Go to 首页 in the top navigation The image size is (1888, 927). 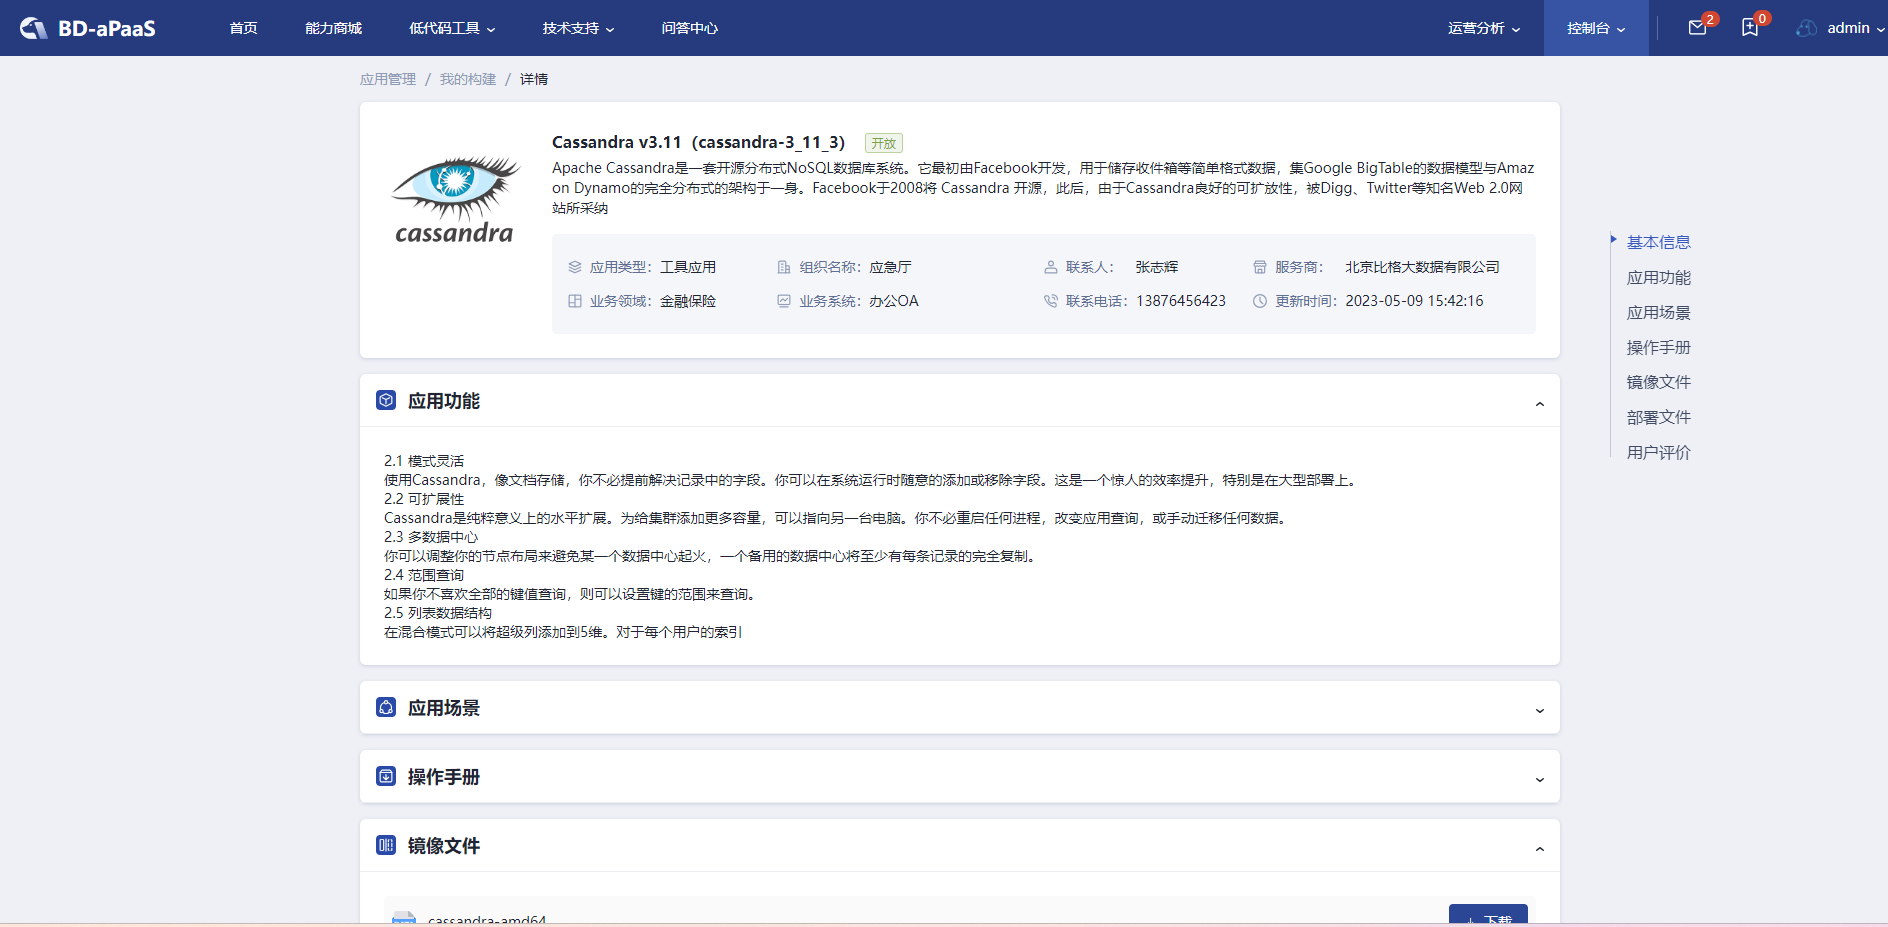(x=243, y=28)
